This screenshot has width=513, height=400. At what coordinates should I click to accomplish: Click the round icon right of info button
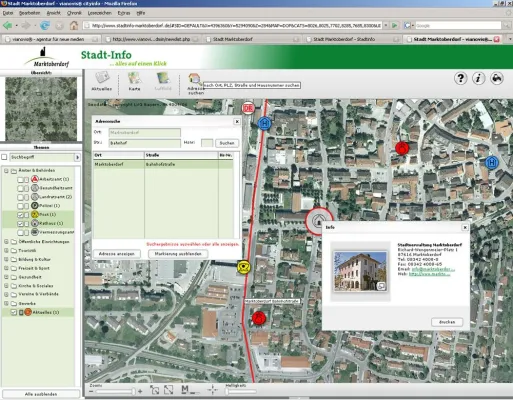click(497, 79)
